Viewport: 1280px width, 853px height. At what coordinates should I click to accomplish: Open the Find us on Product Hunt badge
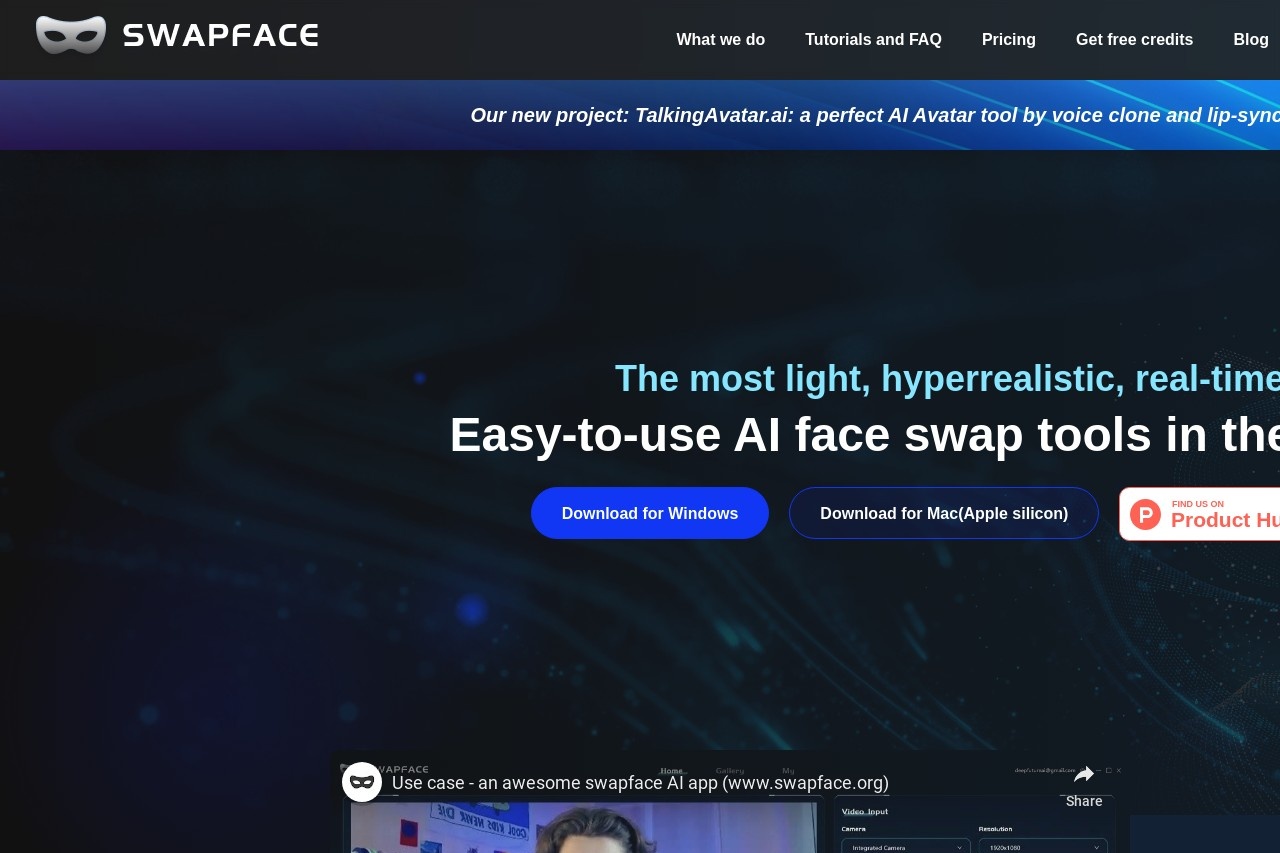click(x=1200, y=514)
